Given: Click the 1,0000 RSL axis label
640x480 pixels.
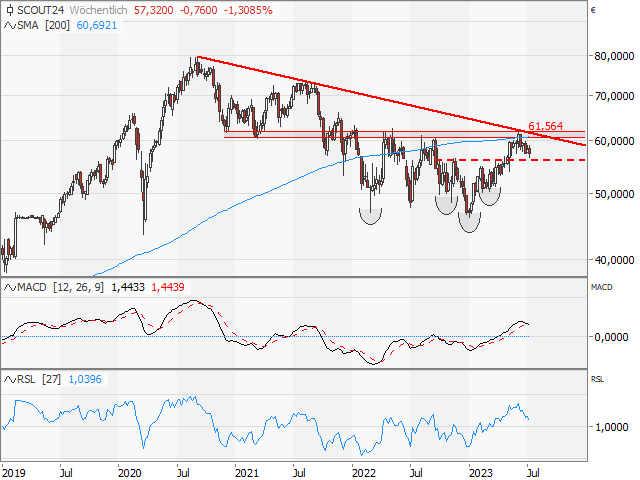Looking at the screenshot, I should click(x=611, y=427).
